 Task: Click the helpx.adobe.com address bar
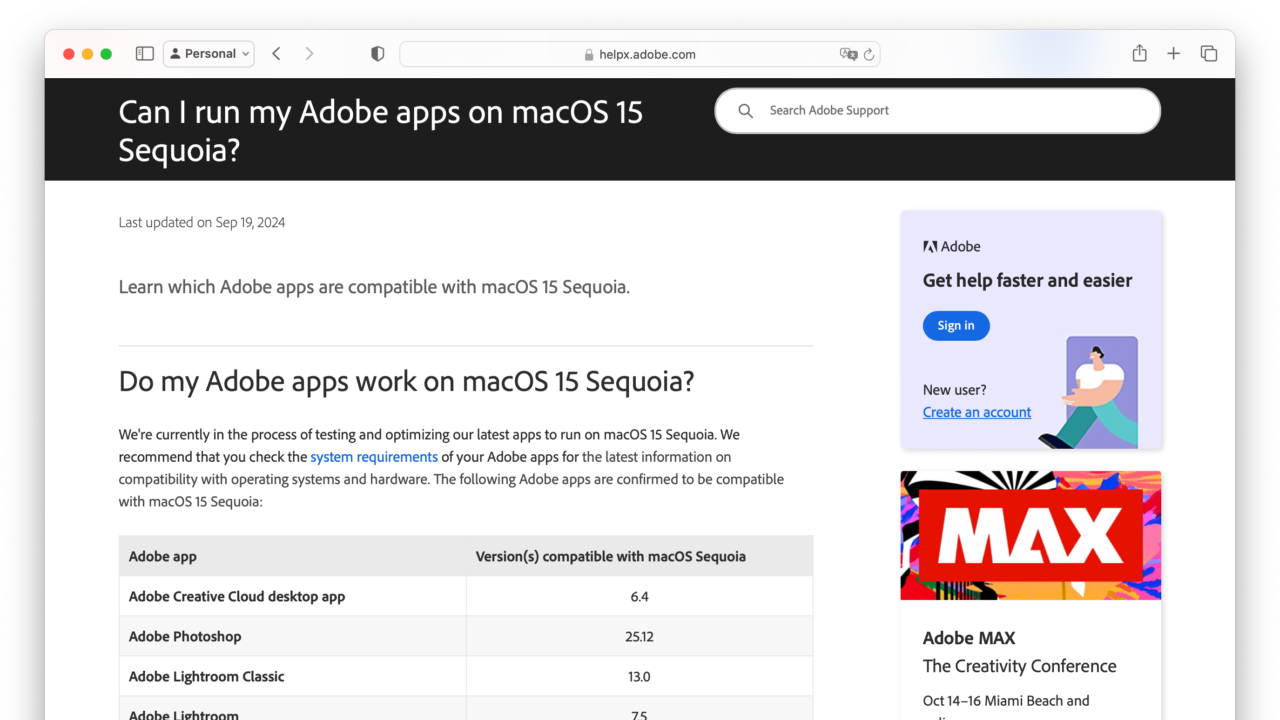pyautogui.click(x=640, y=54)
